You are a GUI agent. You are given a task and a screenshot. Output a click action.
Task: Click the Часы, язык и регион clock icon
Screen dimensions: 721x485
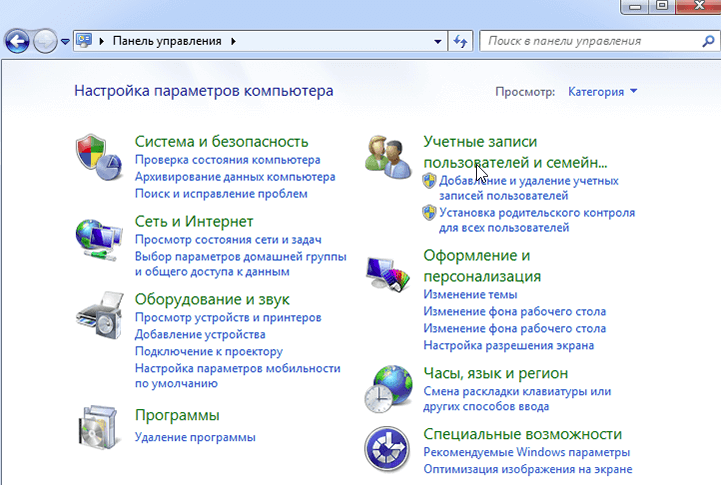pyautogui.click(x=388, y=389)
